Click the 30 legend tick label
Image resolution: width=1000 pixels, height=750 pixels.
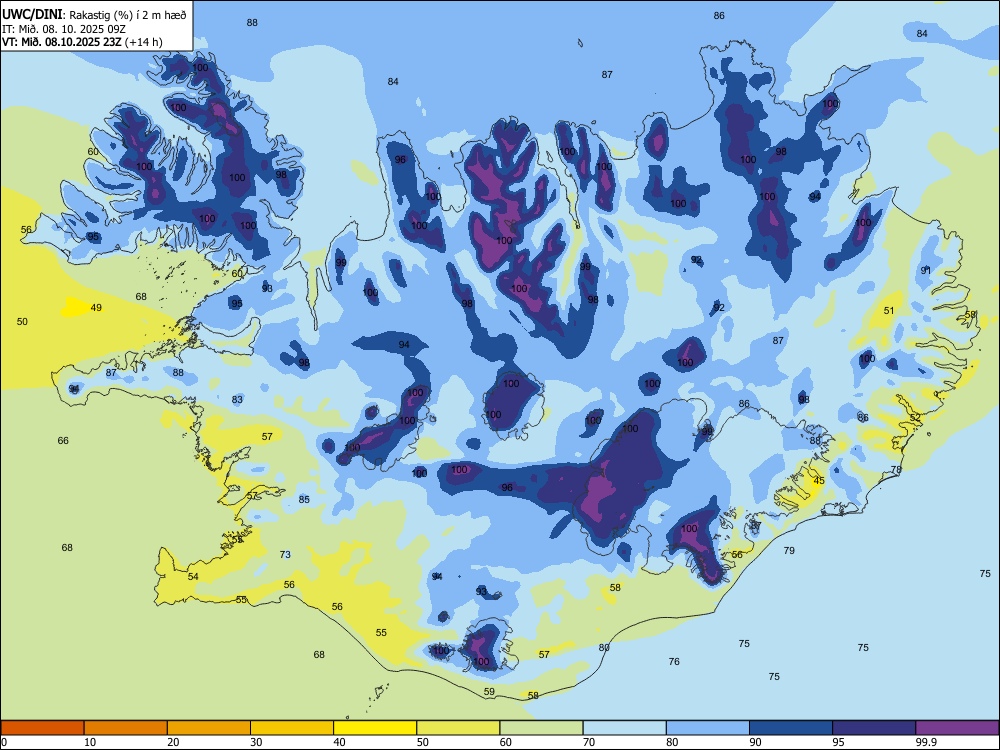[256, 742]
